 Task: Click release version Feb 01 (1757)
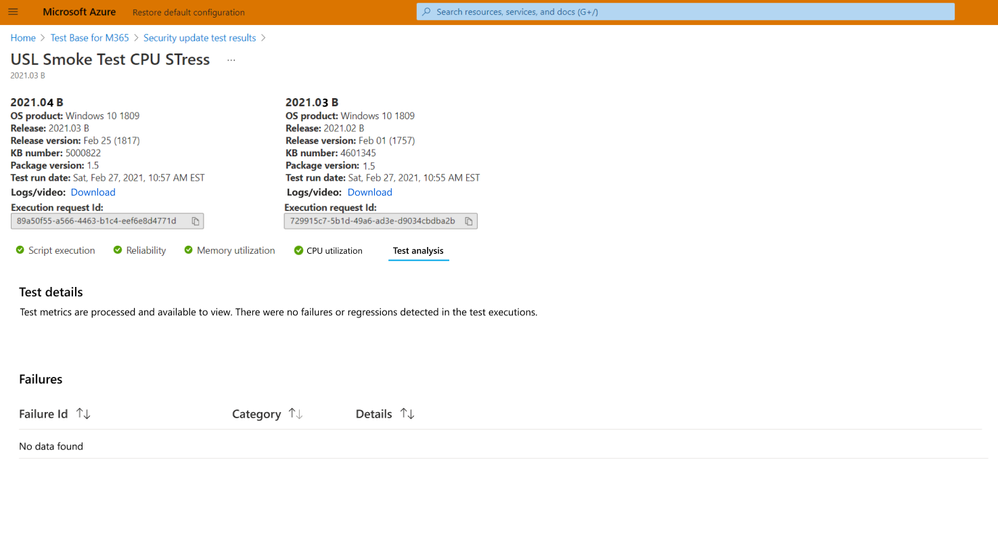(386, 141)
